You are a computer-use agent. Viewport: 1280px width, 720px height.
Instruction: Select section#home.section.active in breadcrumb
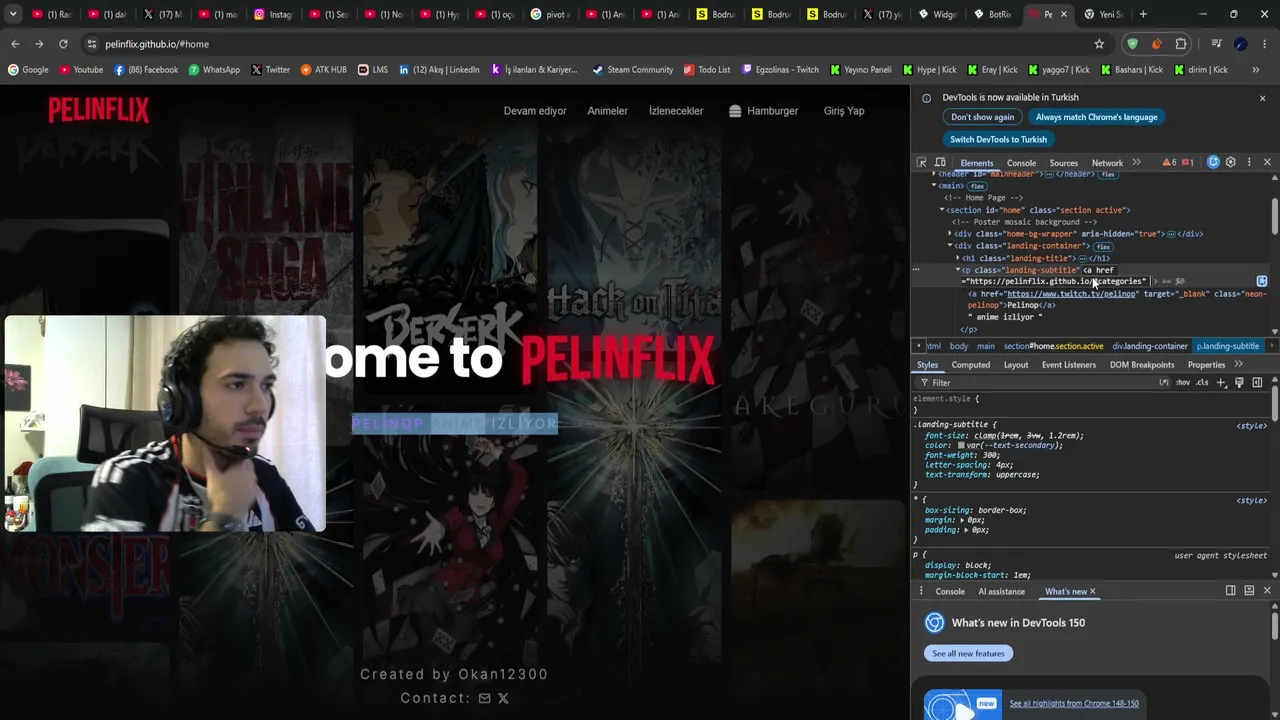click(1053, 346)
